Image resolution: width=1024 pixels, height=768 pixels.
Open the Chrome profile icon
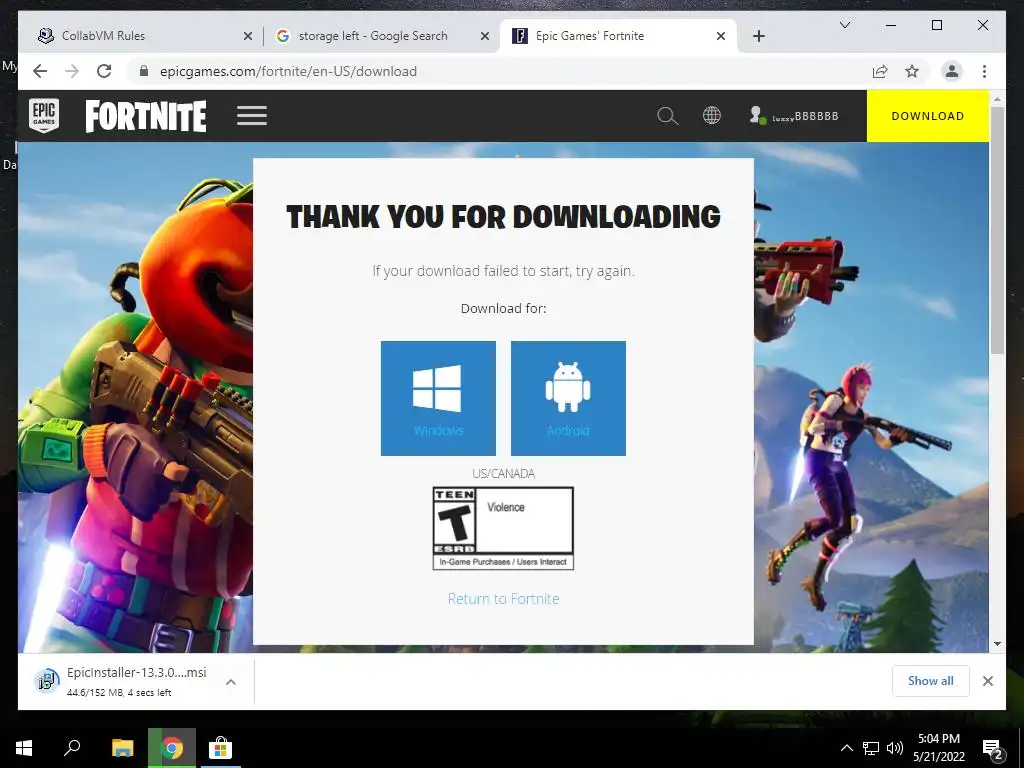tap(952, 71)
